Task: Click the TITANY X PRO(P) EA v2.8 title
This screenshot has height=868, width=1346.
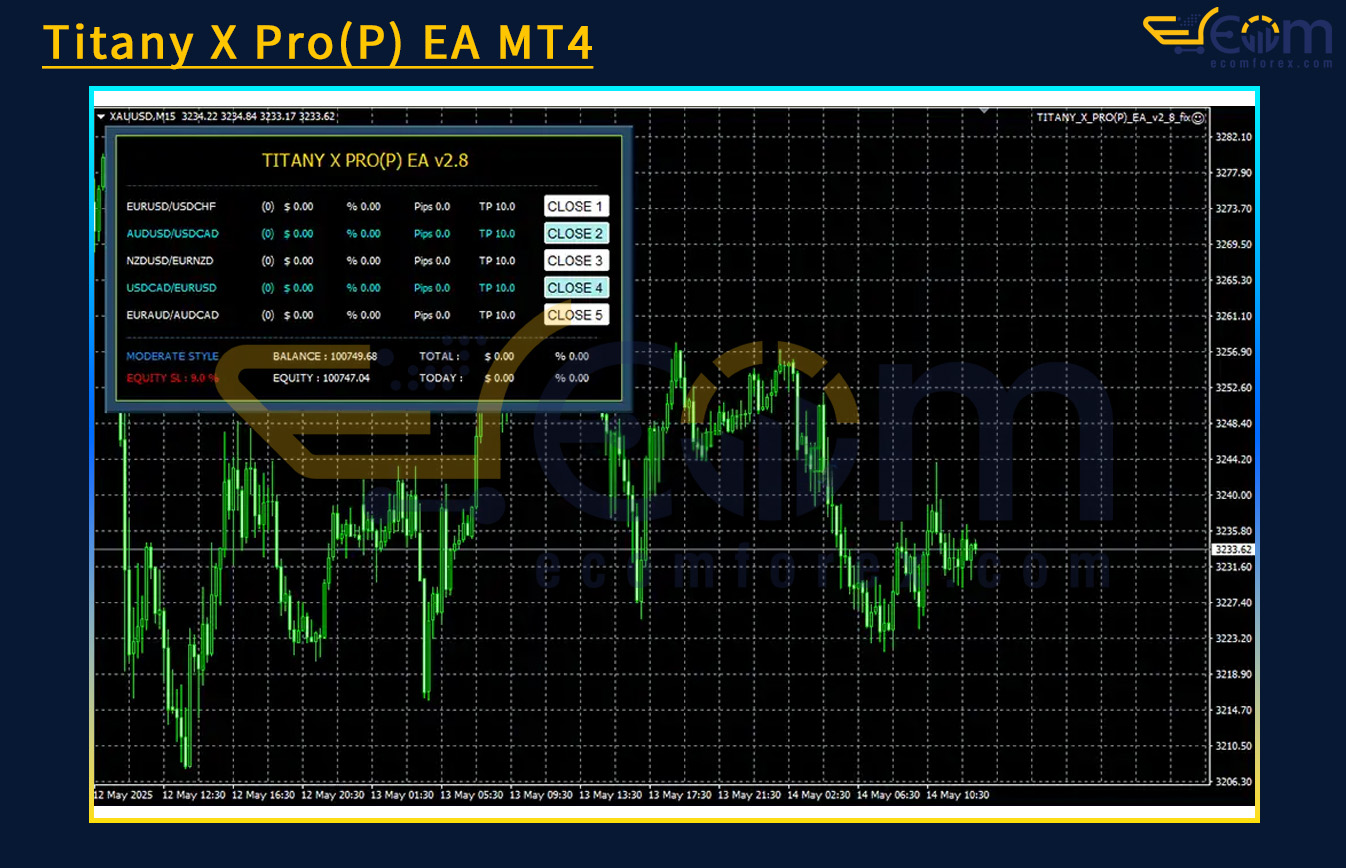Action: 365,159
